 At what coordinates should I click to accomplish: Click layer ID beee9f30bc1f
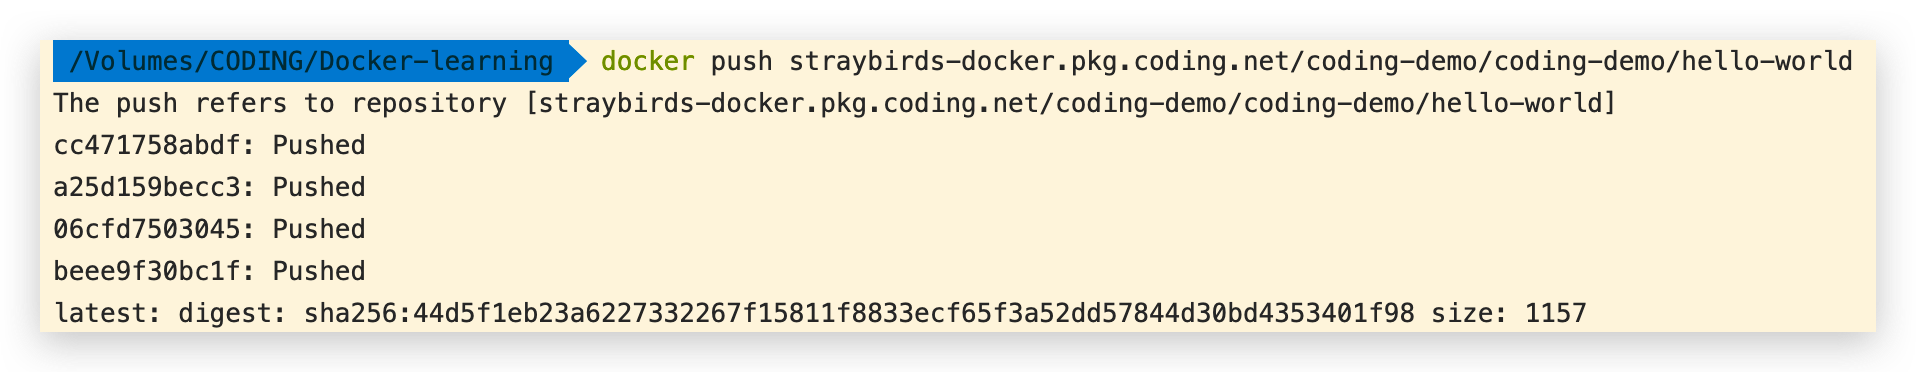click(148, 272)
